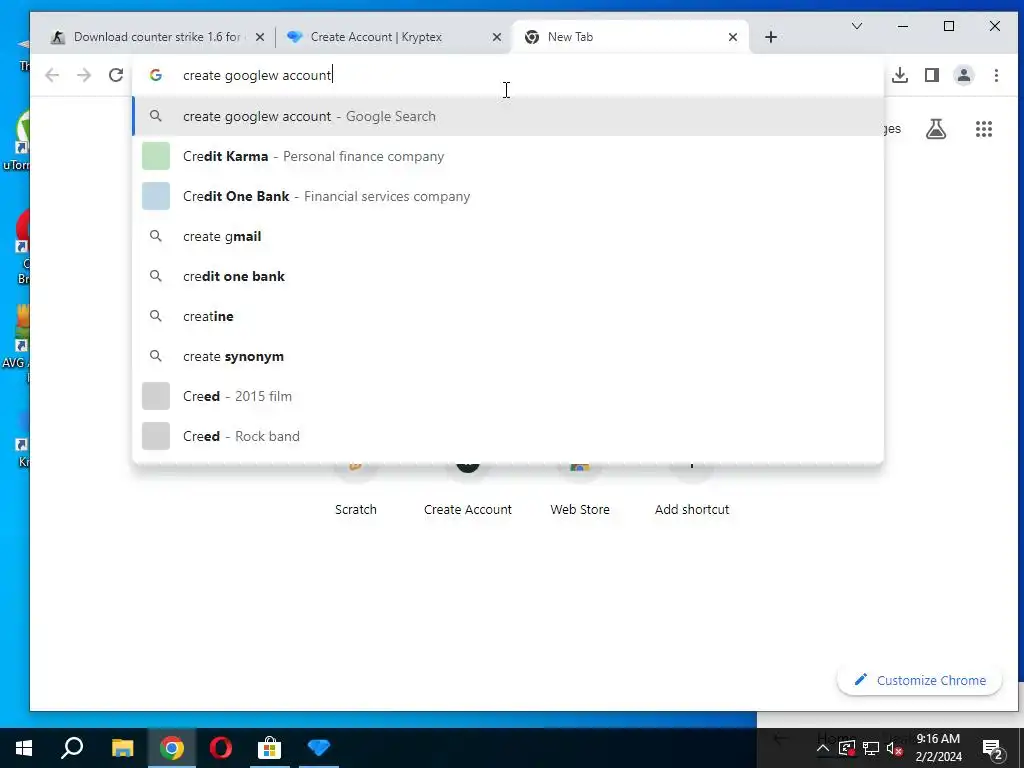Select Creed Rock band suggestion
The width and height of the screenshot is (1024, 768).
click(508, 436)
